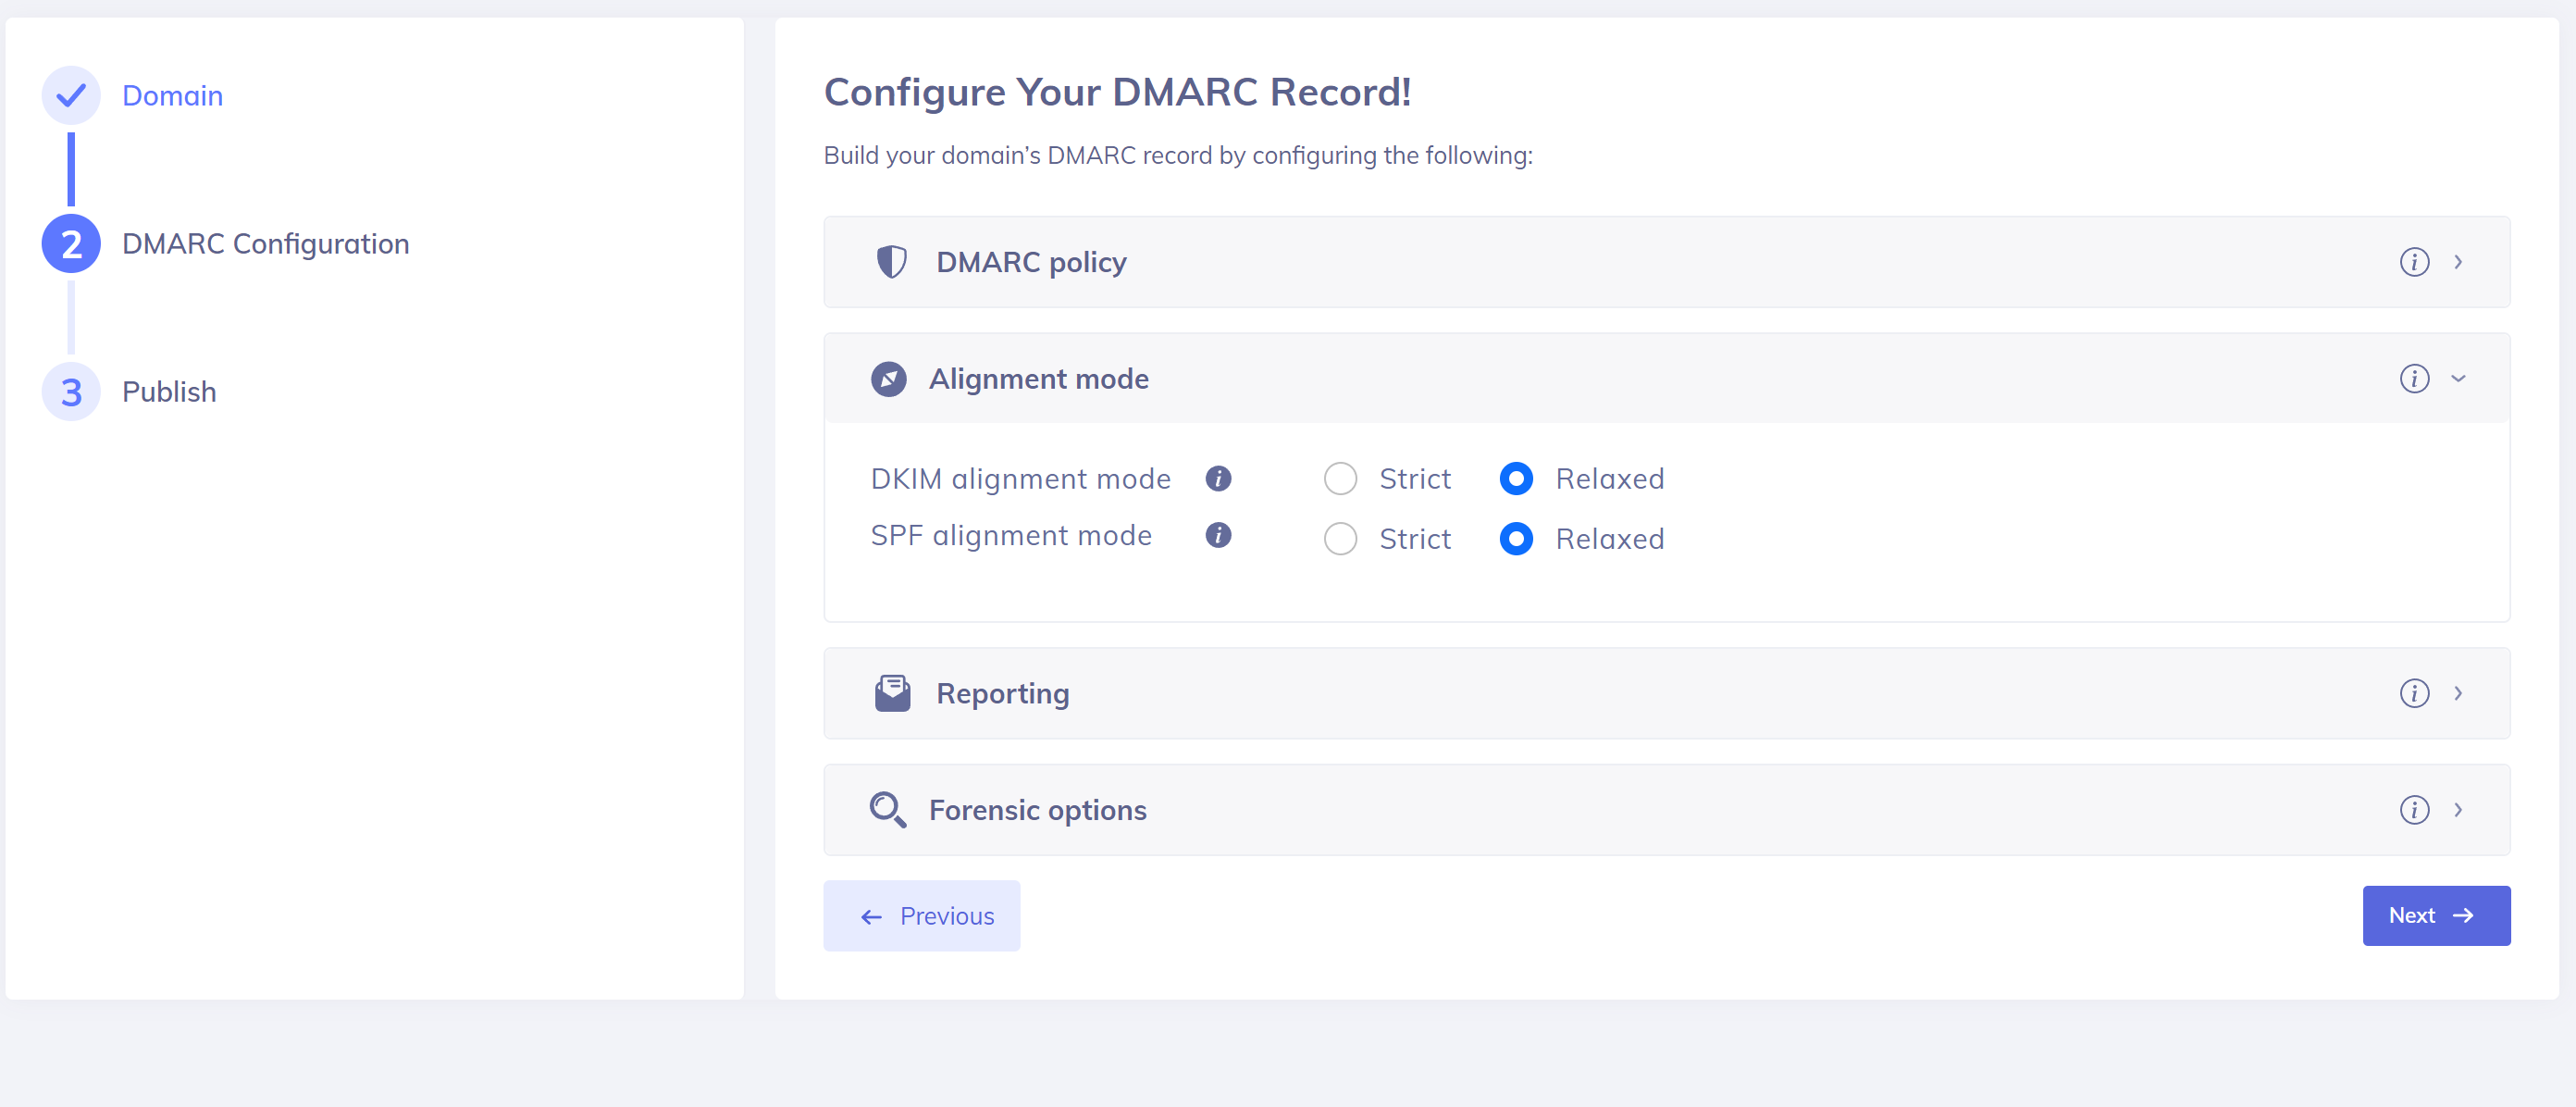The width and height of the screenshot is (2576, 1107).
Task: Select Relaxed for DKIM alignment mode
Action: pyautogui.click(x=1515, y=479)
